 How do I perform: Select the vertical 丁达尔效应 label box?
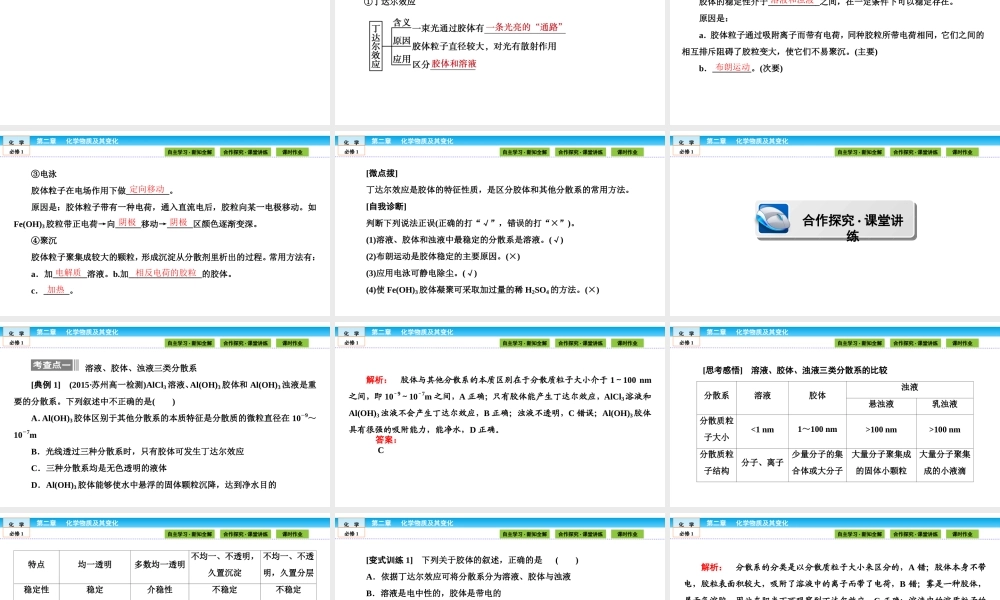tap(375, 45)
